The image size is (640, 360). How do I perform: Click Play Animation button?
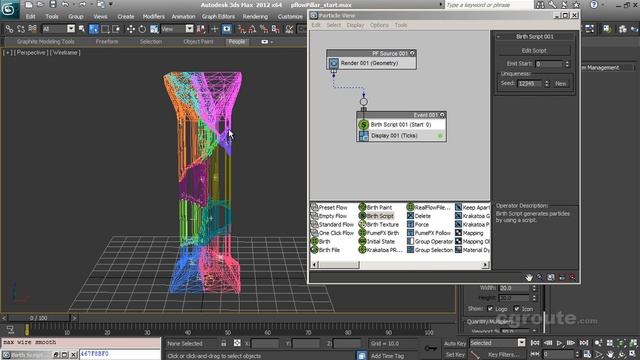point(559,343)
